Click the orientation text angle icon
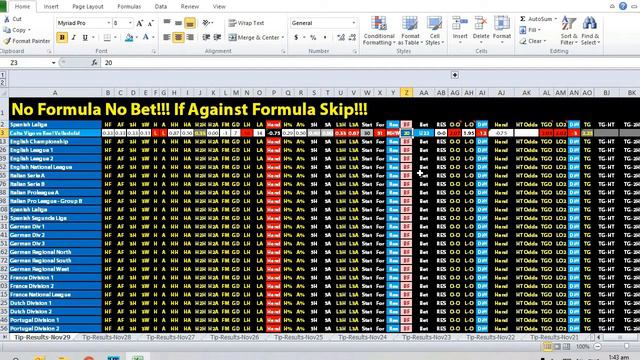The height and width of the screenshot is (360, 640). pyautogui.click(x=206, y=23)
